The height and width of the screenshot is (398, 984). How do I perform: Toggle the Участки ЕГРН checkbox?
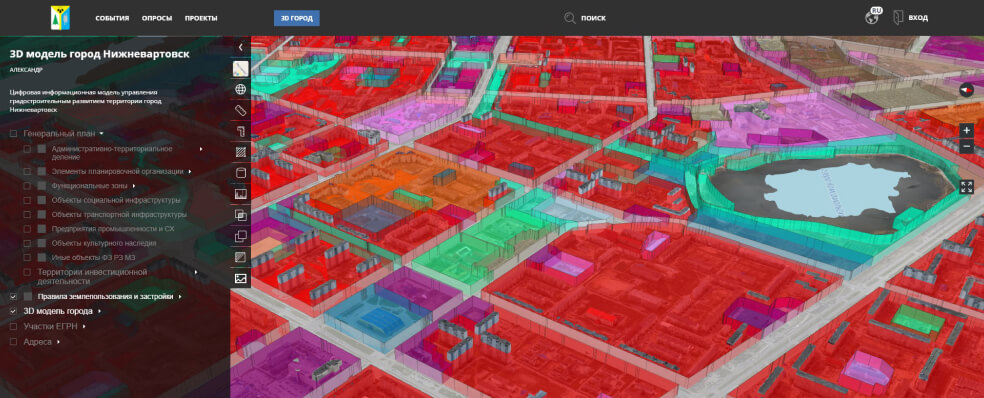[x=14, y=326]
